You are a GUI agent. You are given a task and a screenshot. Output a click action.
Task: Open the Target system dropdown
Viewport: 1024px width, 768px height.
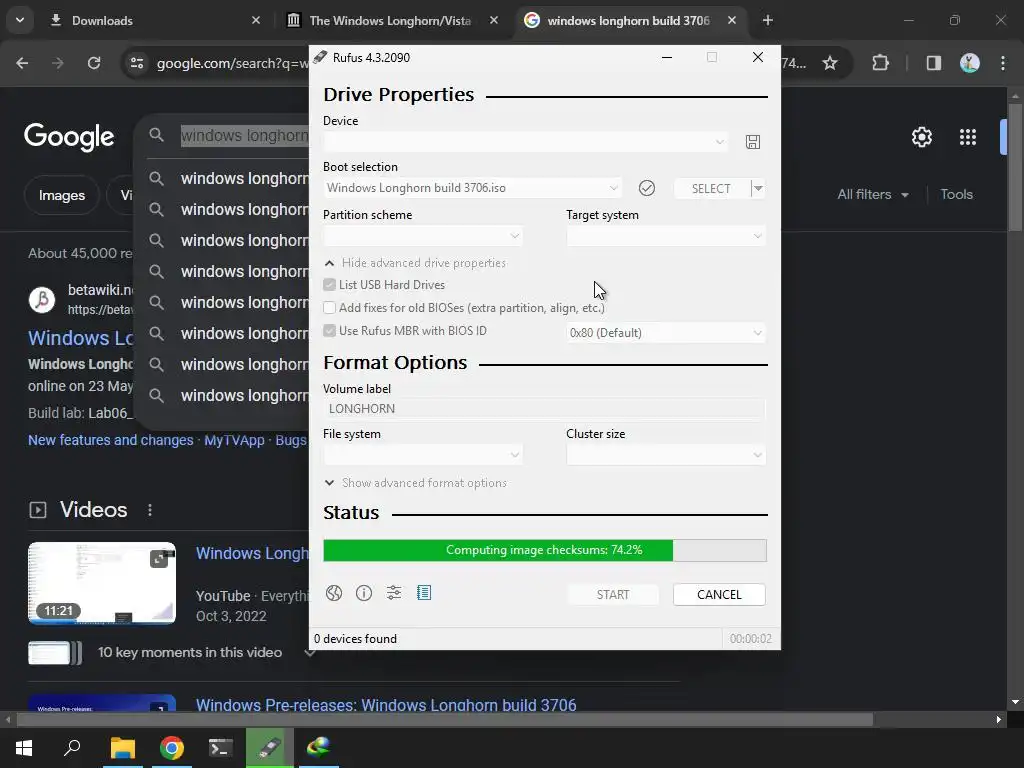point(665,236)
